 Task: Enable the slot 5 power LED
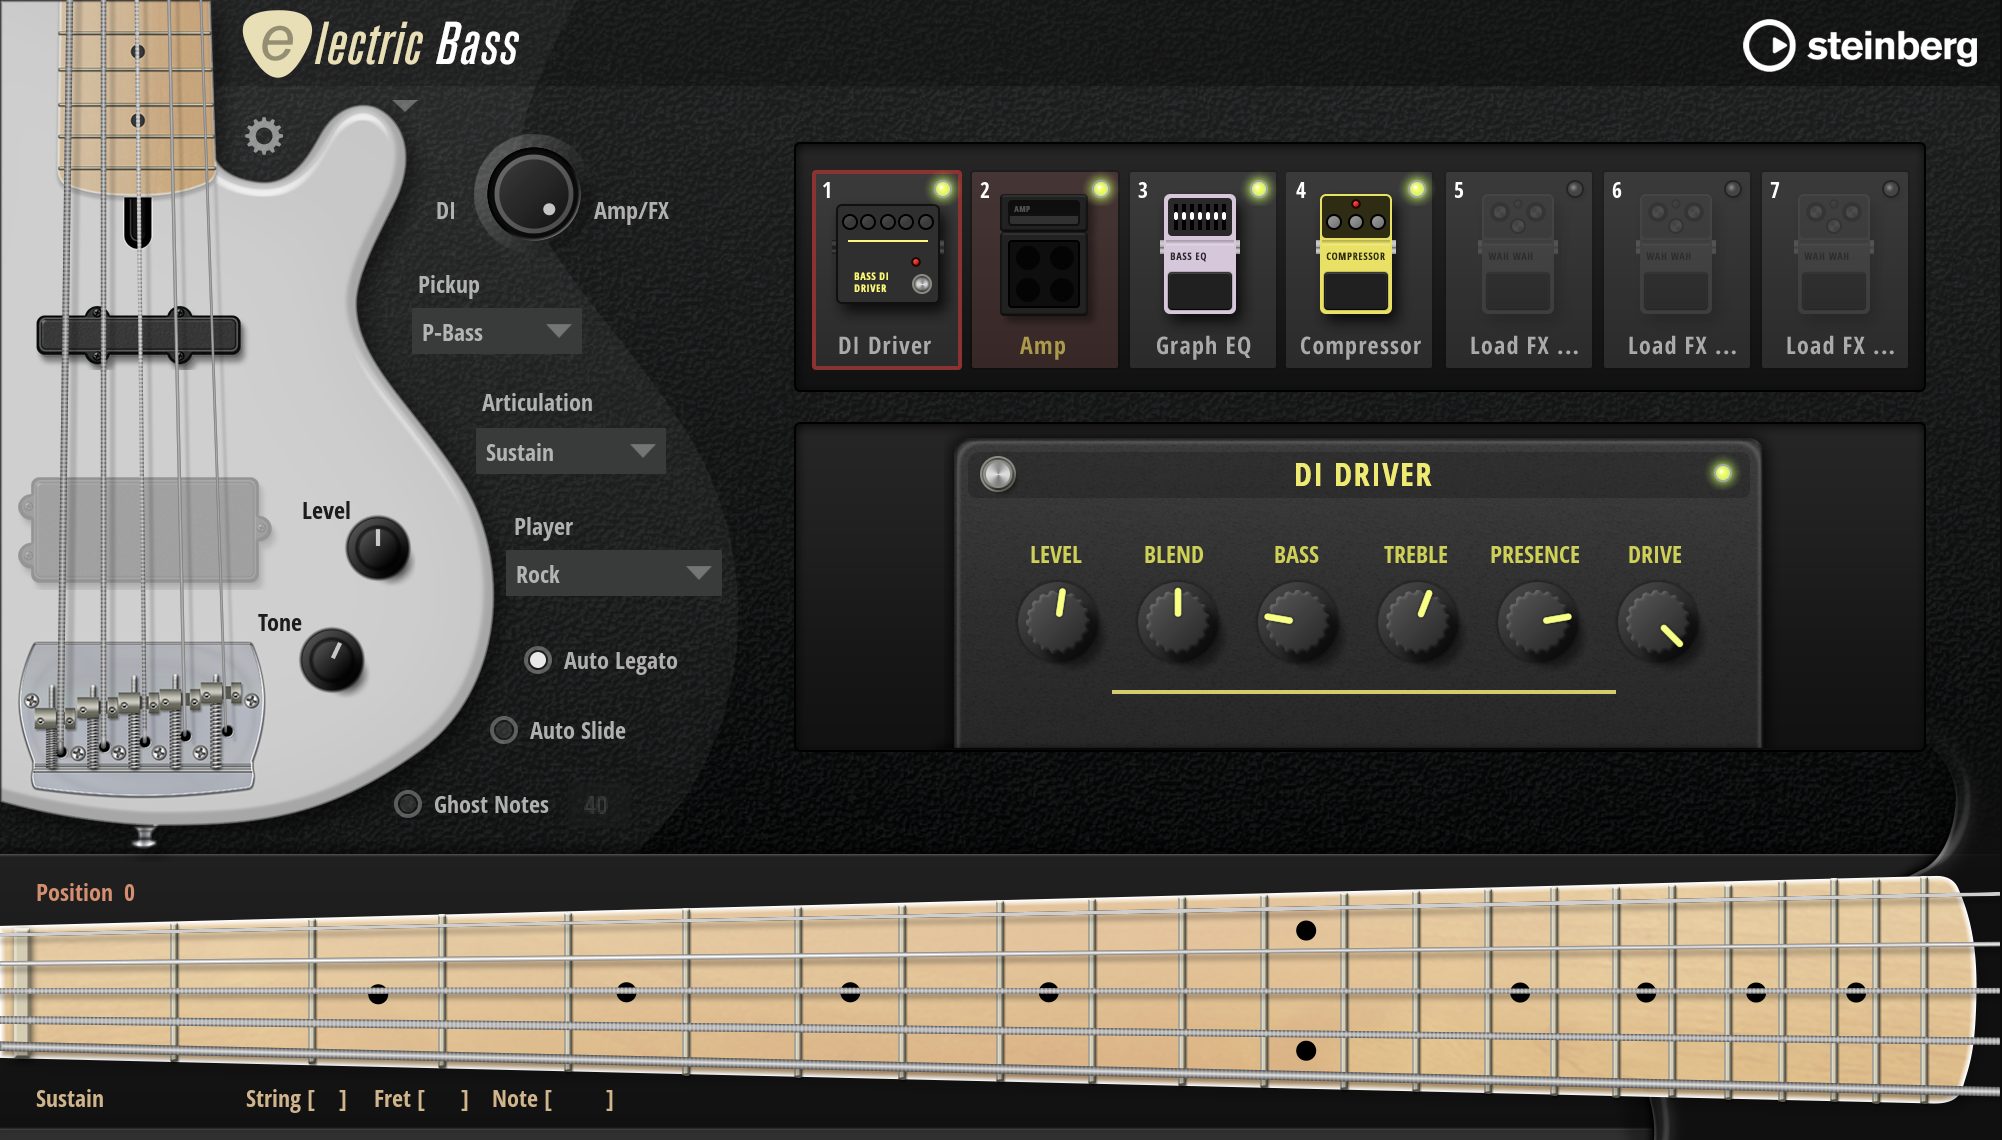[1575, 189]
